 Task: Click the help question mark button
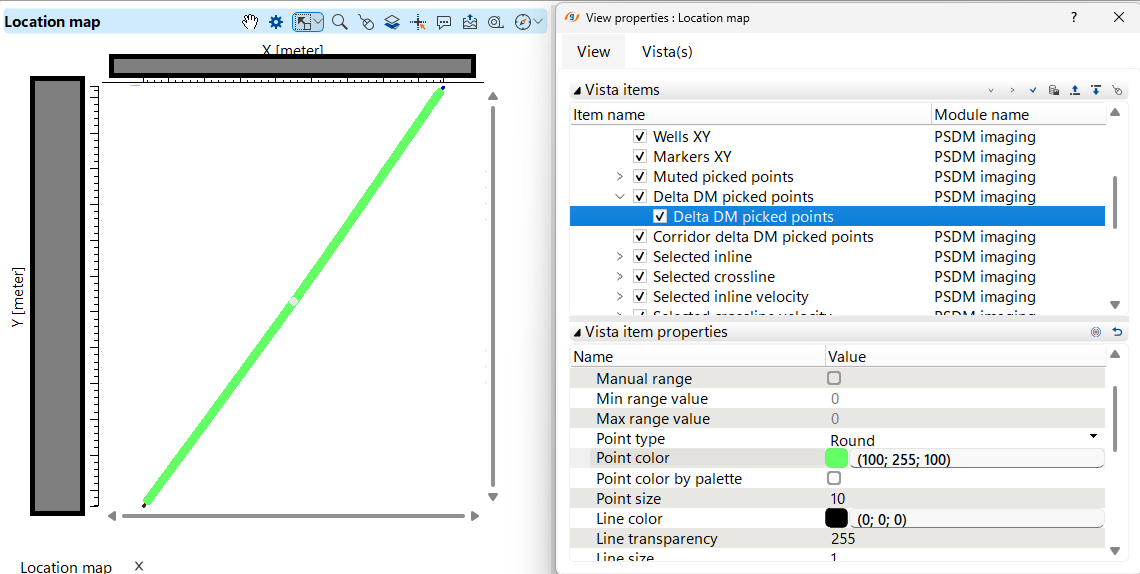(1074, 17)
